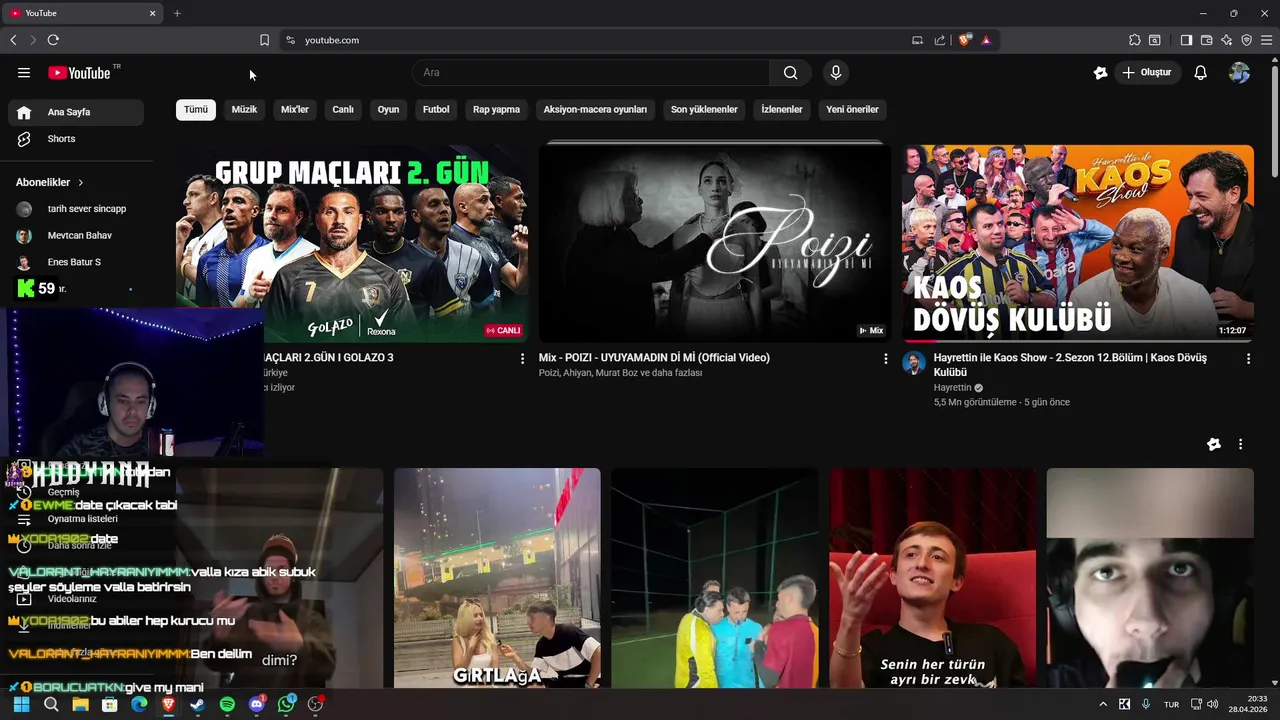Viewport: 1280px width, 720px height.
Task: Open tarih sever sincapp subscription
Action: pos(76,209)
